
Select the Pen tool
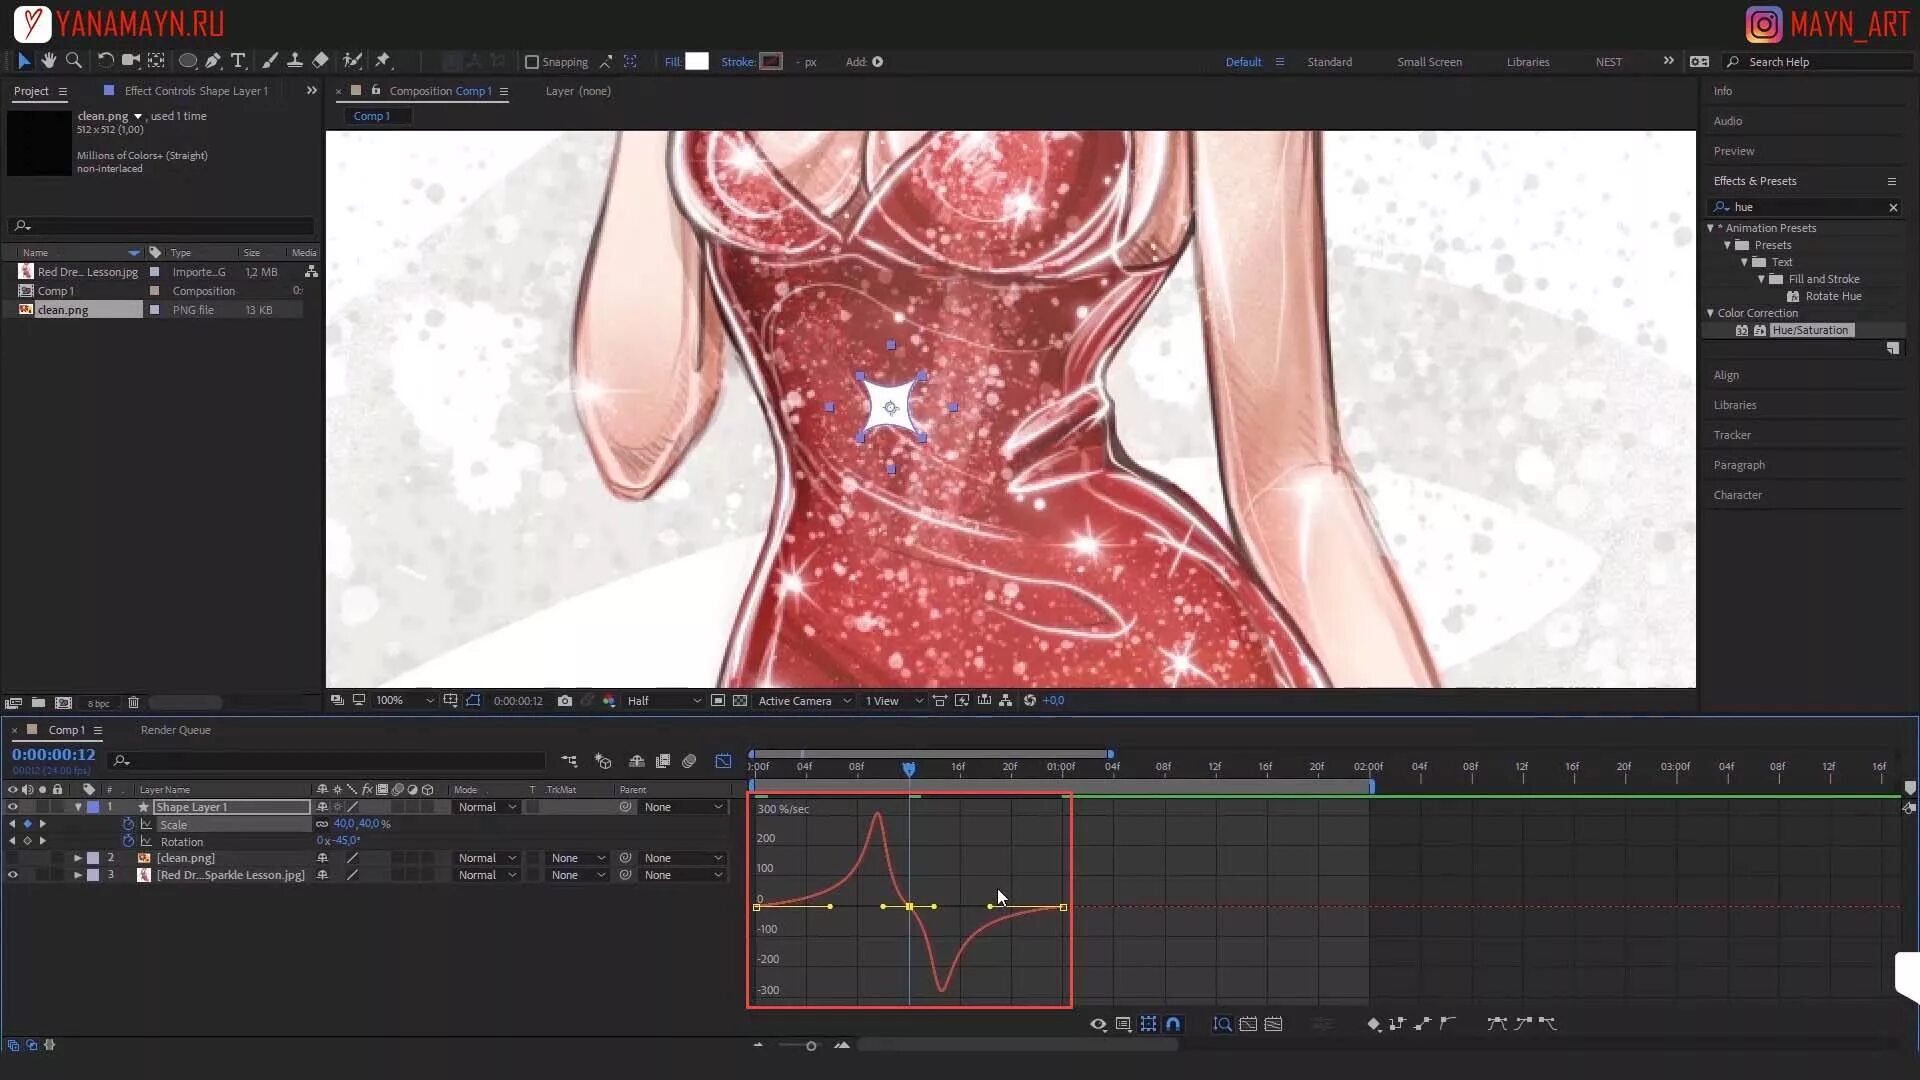(x=213, y=61)
